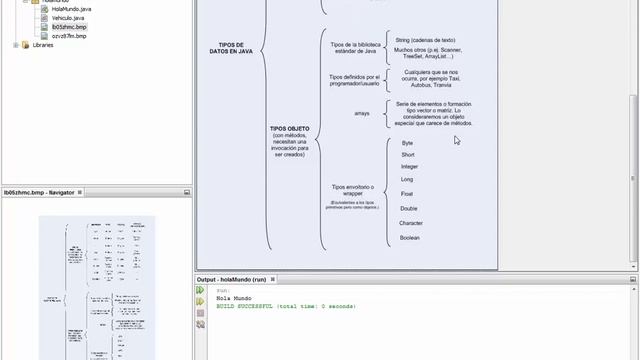
Task: Click the word 'Character' in diagram
Action: (x=411, y=223)
